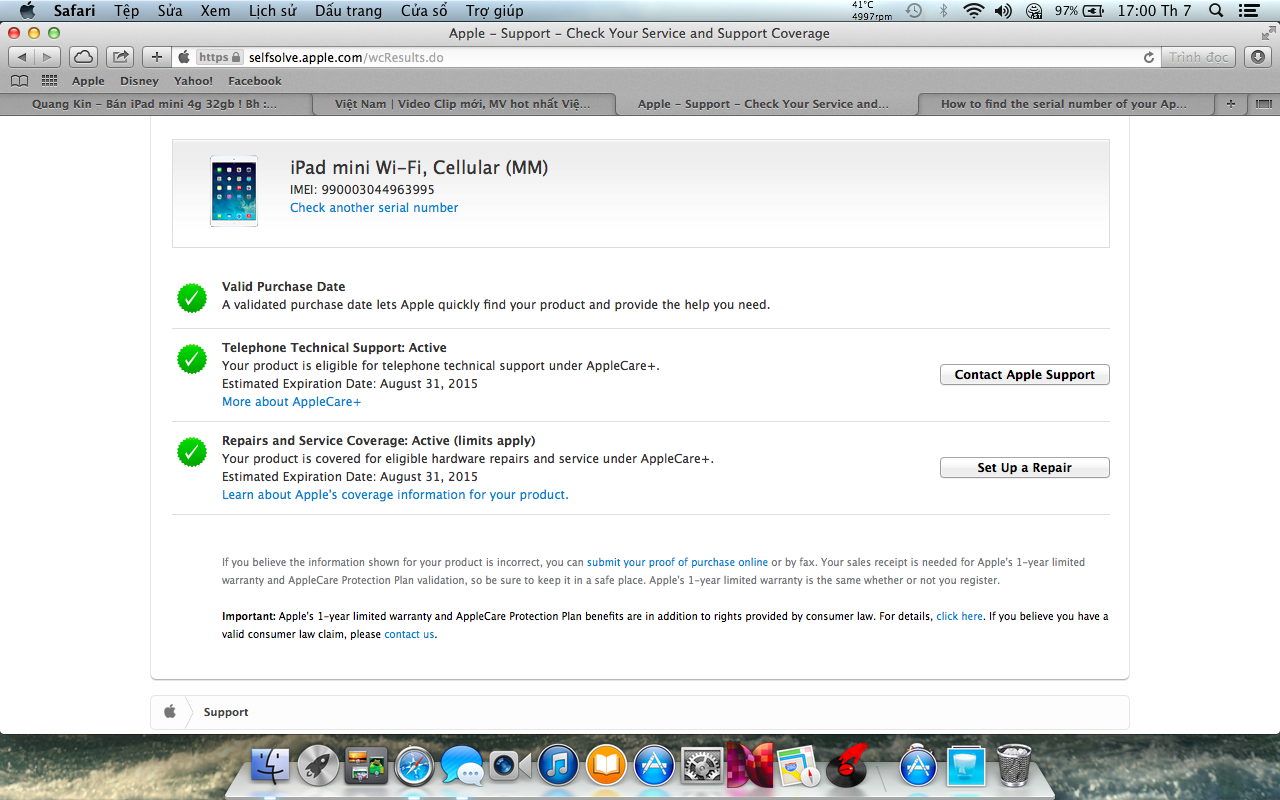Screen dimensions: 1280x800
Task: Show bookmarks with the open book icon
Action: point(19,81)
